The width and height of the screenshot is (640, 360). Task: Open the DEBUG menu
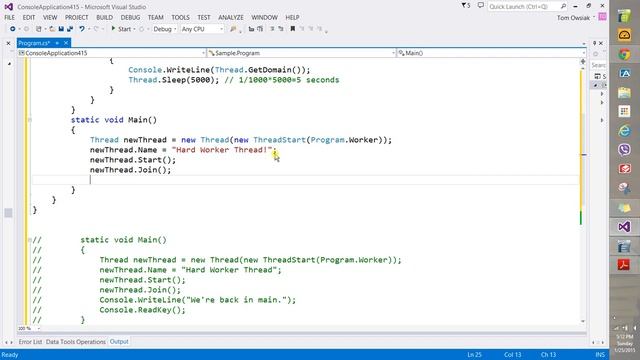130,17
